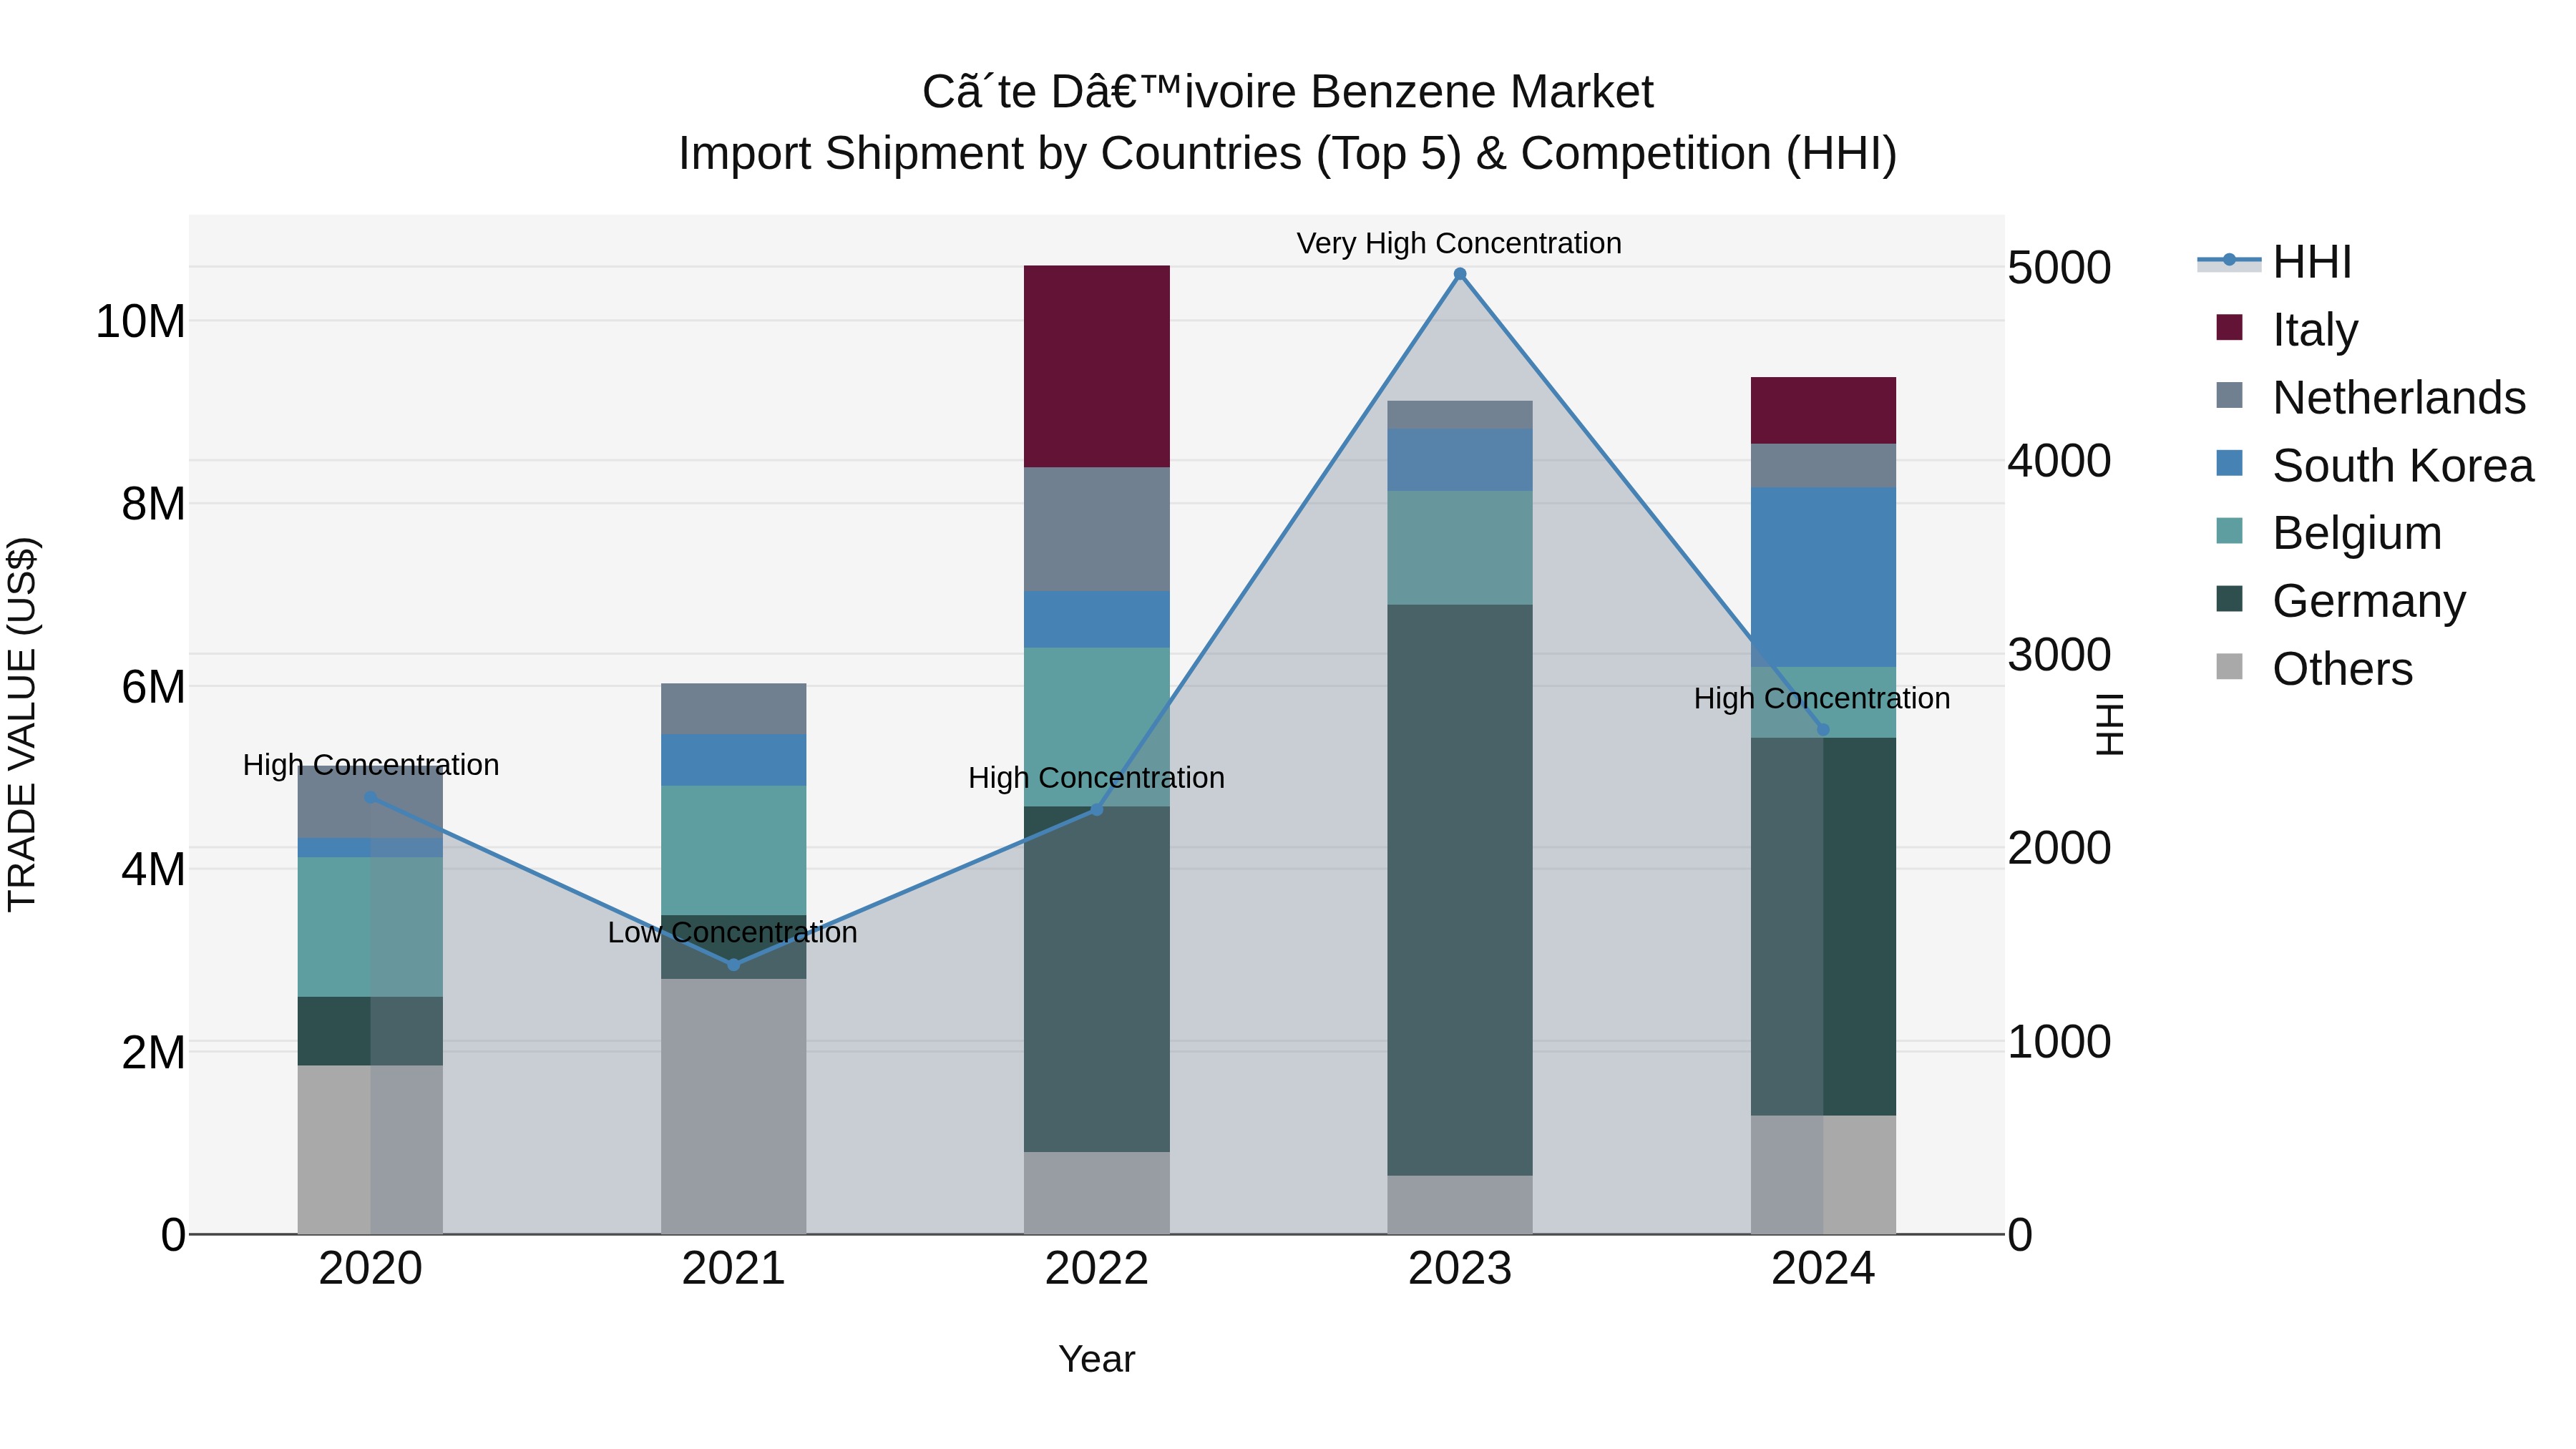The image size is (2576, 1449).
Task: Click the 'Very High Concentration' annotation
Action: pos(1459,243)
